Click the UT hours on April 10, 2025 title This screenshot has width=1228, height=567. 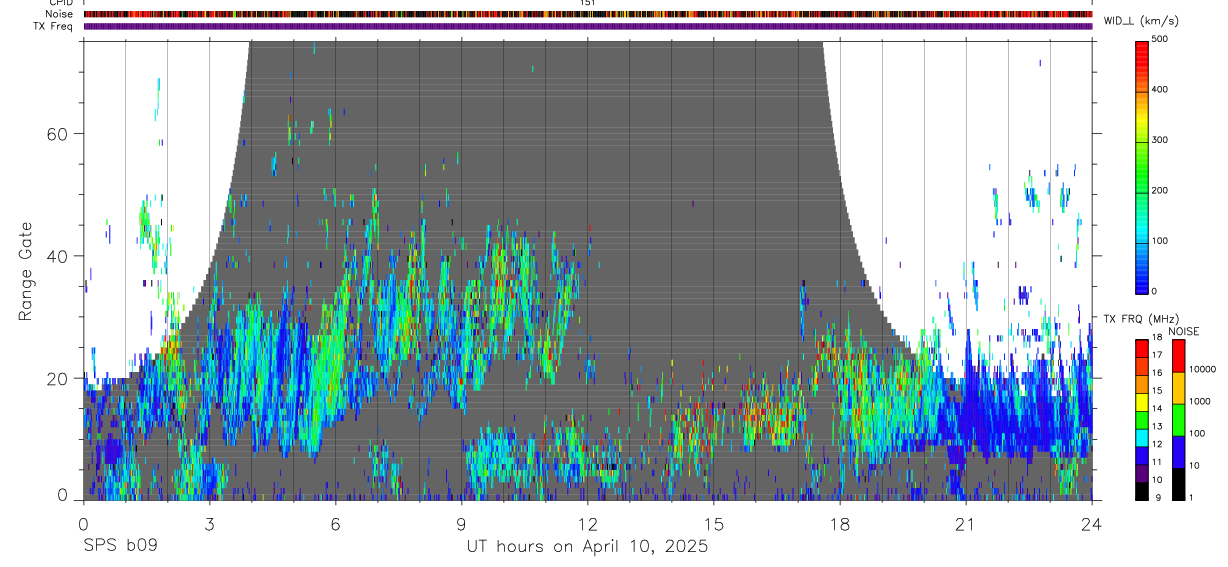point(587,546)
